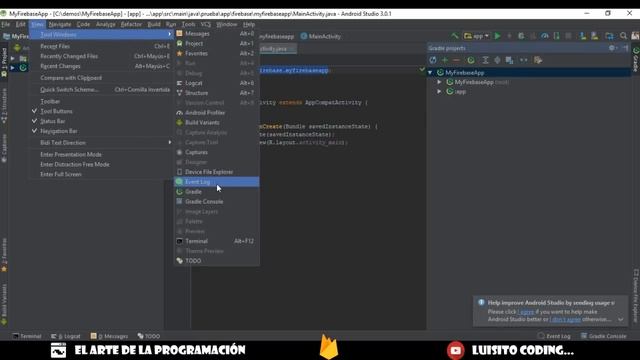Open the Refactor menu in menu bar

(x=131, y=24)
